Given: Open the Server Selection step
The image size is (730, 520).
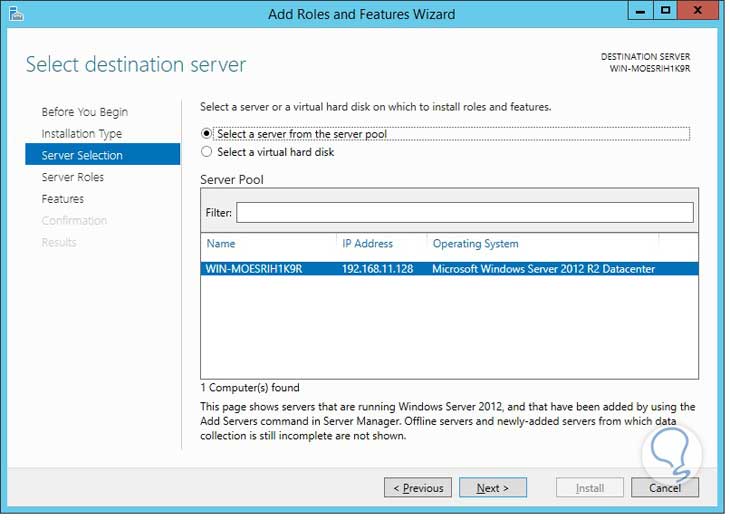Looking at the screenshot, I should pyautogui.click(x=82, y=155).
